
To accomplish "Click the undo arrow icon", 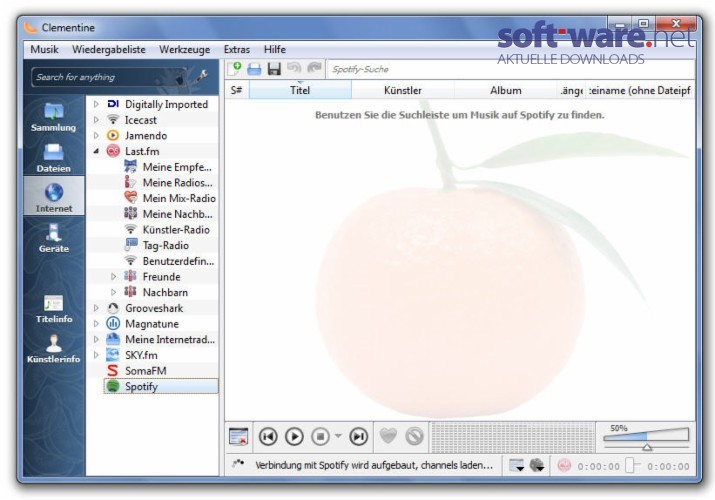I will pyautogui.click(x=294, y=69).
